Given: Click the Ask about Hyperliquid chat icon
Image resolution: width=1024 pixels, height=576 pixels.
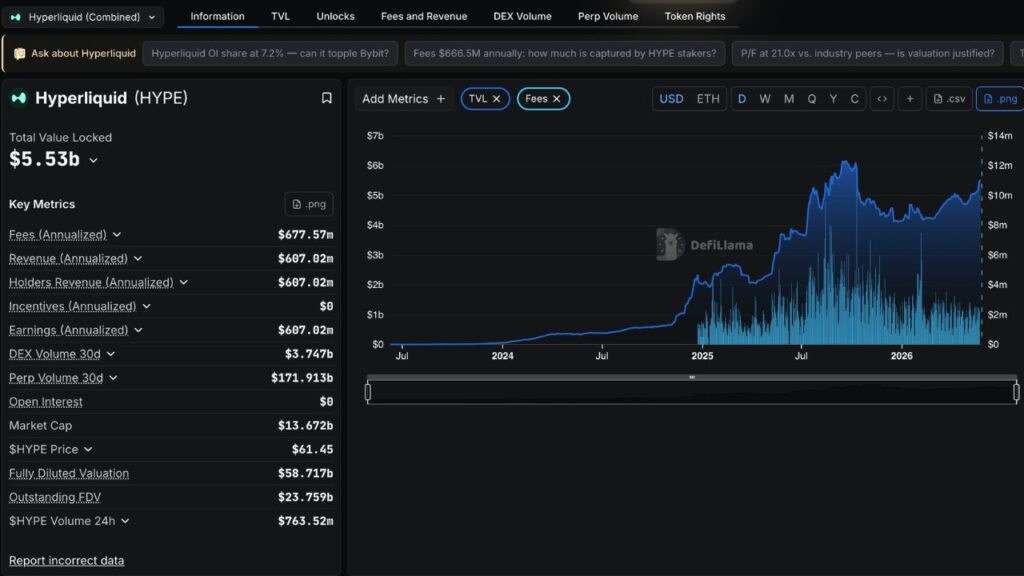Looking at the screenshot, I should pyautogui.click(x=20, y=54).
